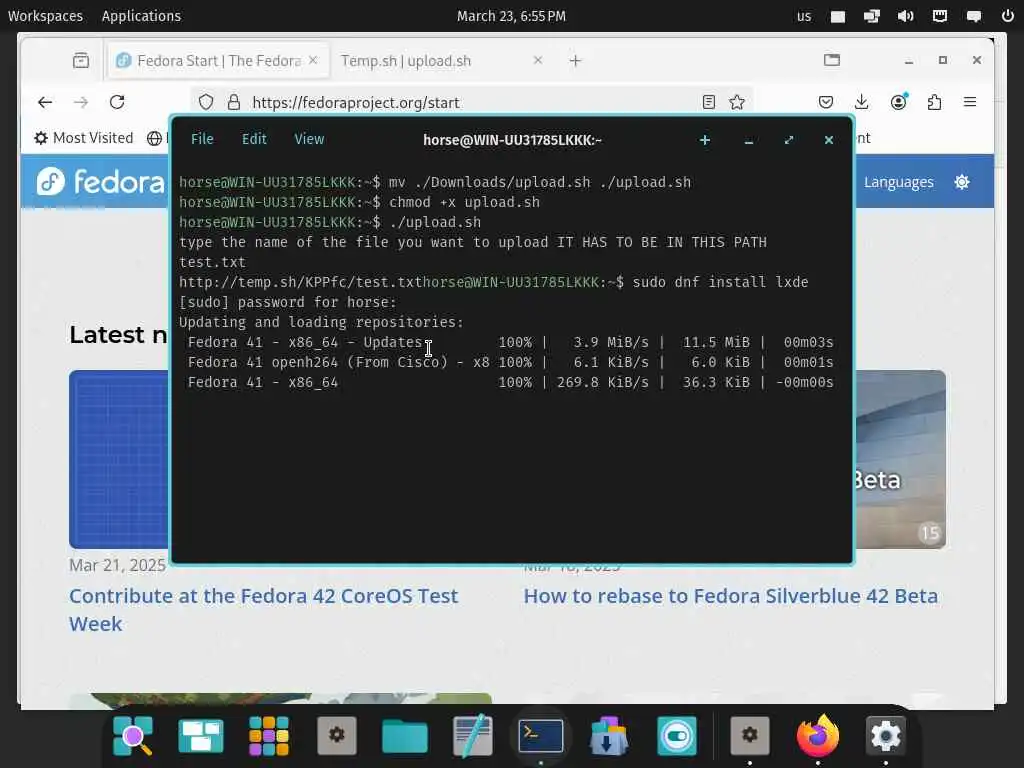Reload the Fedora start page
Image resolution: width=1024 pixels, height=768 pixels.
(x=117, y=103)
